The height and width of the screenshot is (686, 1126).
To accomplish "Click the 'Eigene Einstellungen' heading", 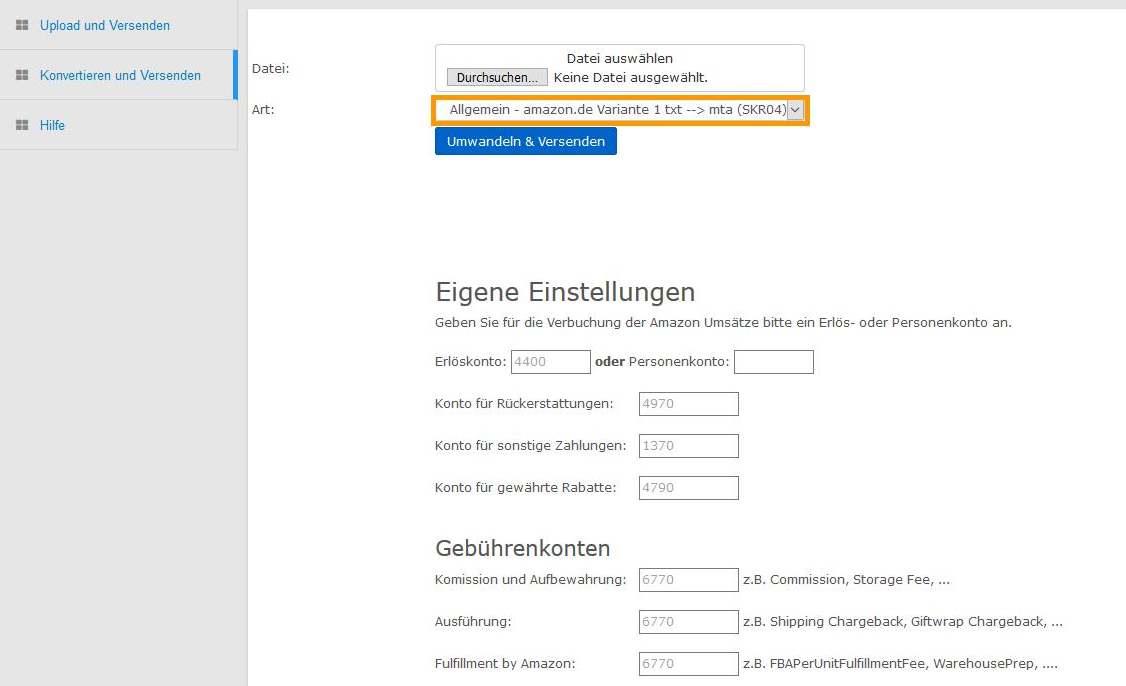I will point(565,292).
